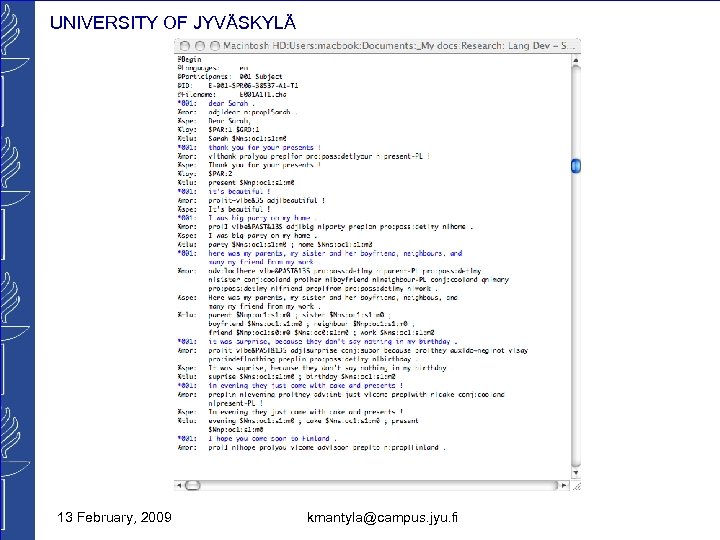The width and height of the screenshot is (720, 540).
Task: Click the horizontal scrollbar thumb
Action: [192, 485]
